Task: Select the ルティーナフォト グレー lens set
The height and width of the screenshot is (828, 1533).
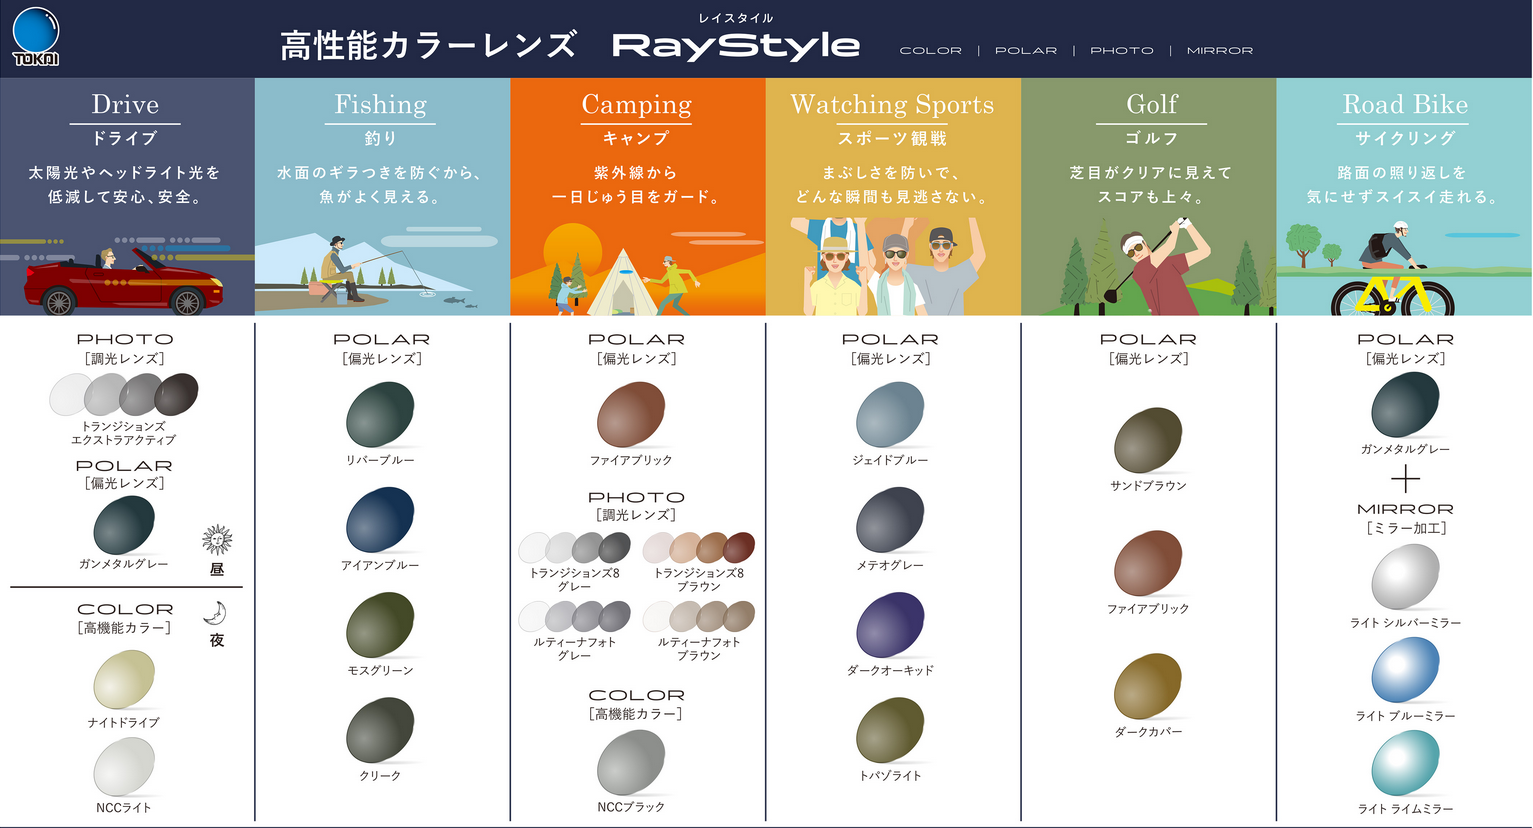Action: tap(574, 616)
